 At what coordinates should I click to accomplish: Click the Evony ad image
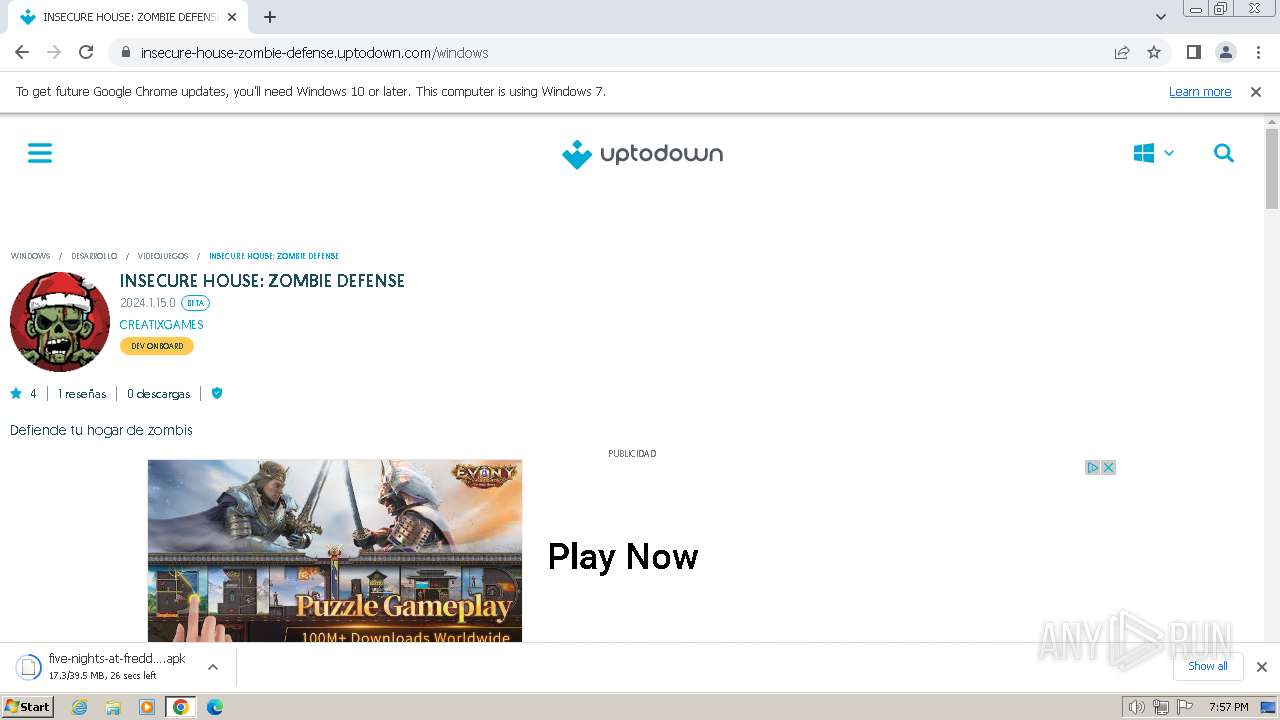pos(335,551)
